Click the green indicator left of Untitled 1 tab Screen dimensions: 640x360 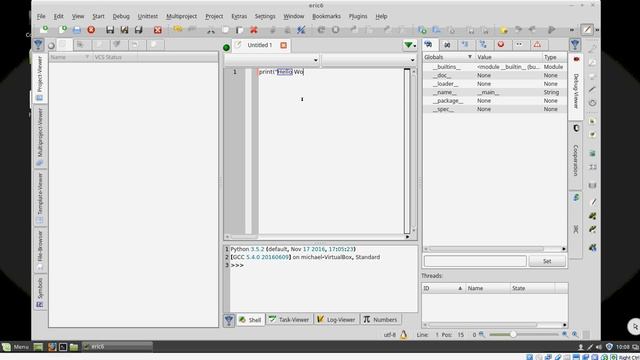click(227, 47)
